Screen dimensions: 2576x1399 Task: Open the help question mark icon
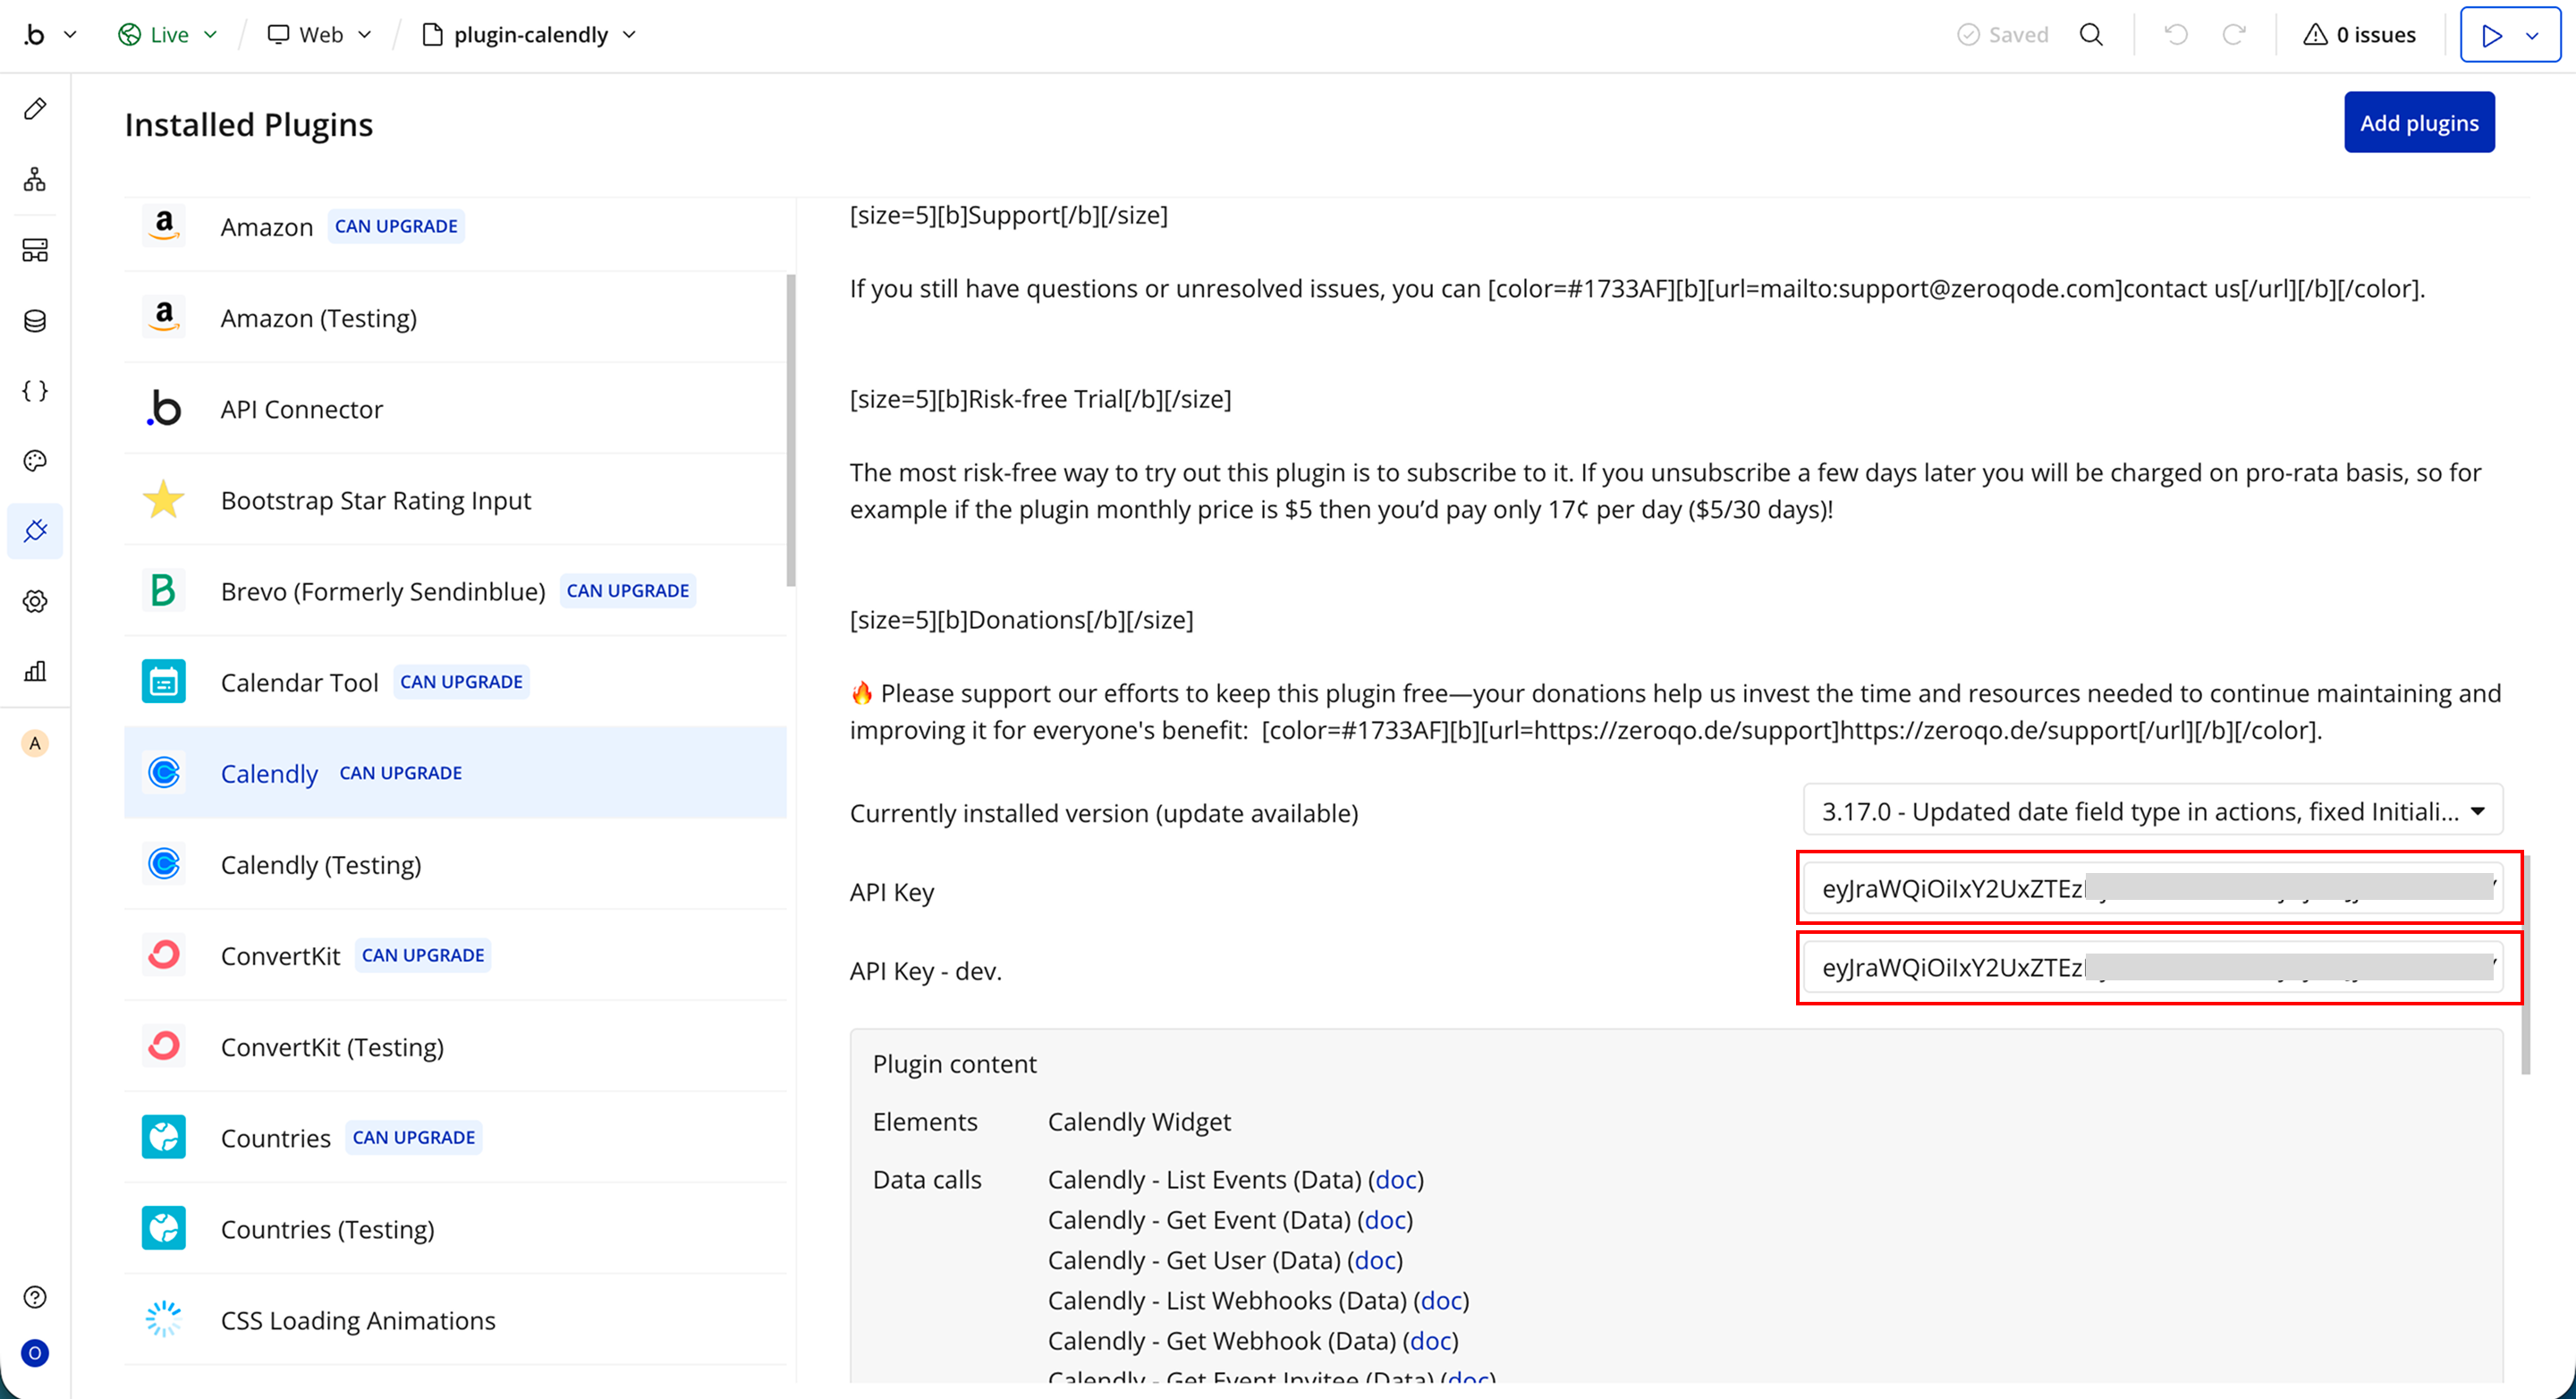tap(35, 1297)
